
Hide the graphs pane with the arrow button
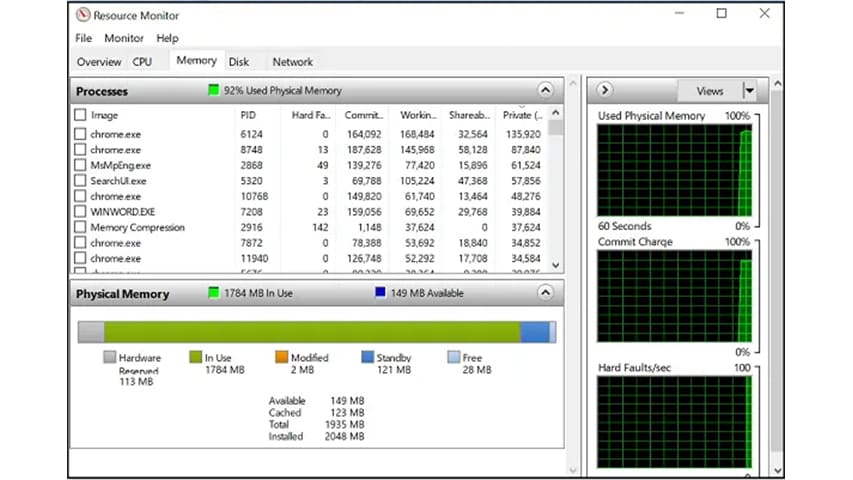click(604, 90)
